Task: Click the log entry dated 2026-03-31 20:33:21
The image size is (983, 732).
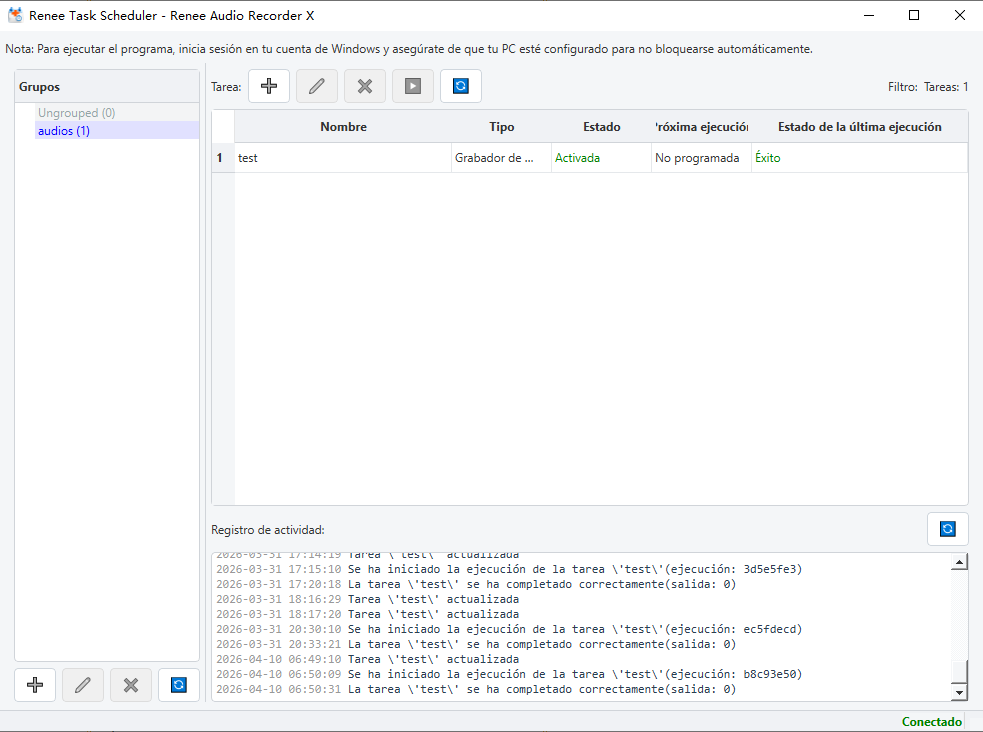Action: pos(476,644)
